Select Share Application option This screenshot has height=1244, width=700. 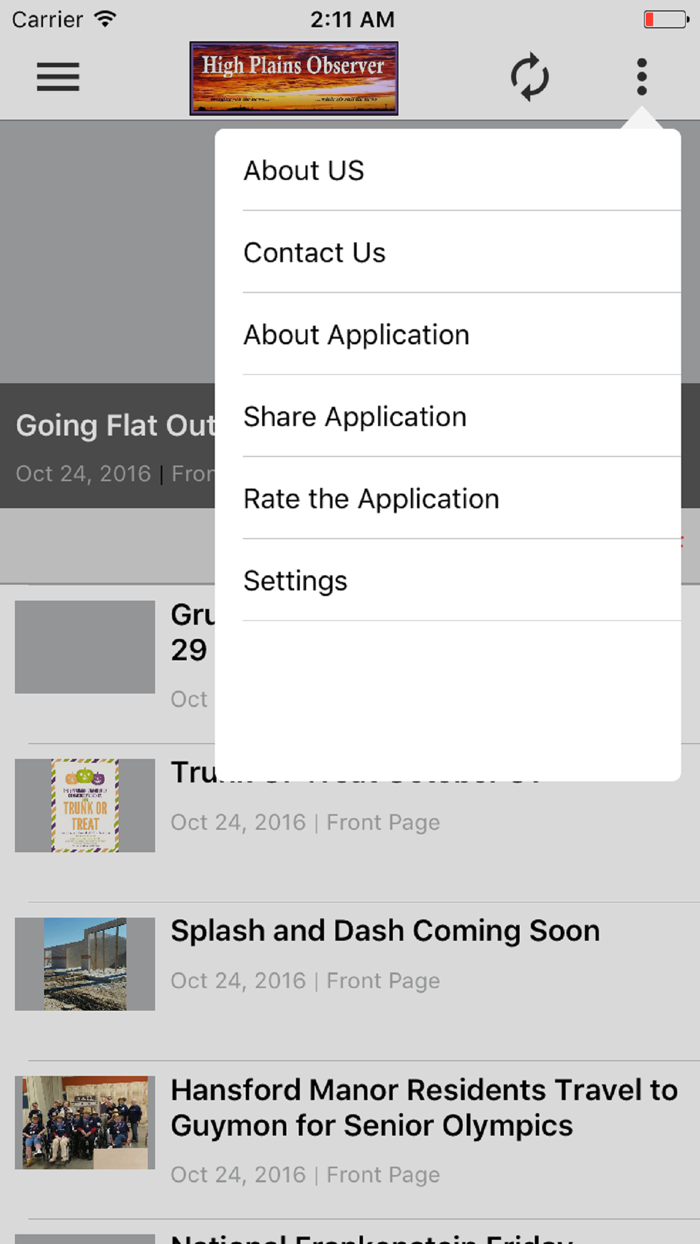(x=355, y=417)
